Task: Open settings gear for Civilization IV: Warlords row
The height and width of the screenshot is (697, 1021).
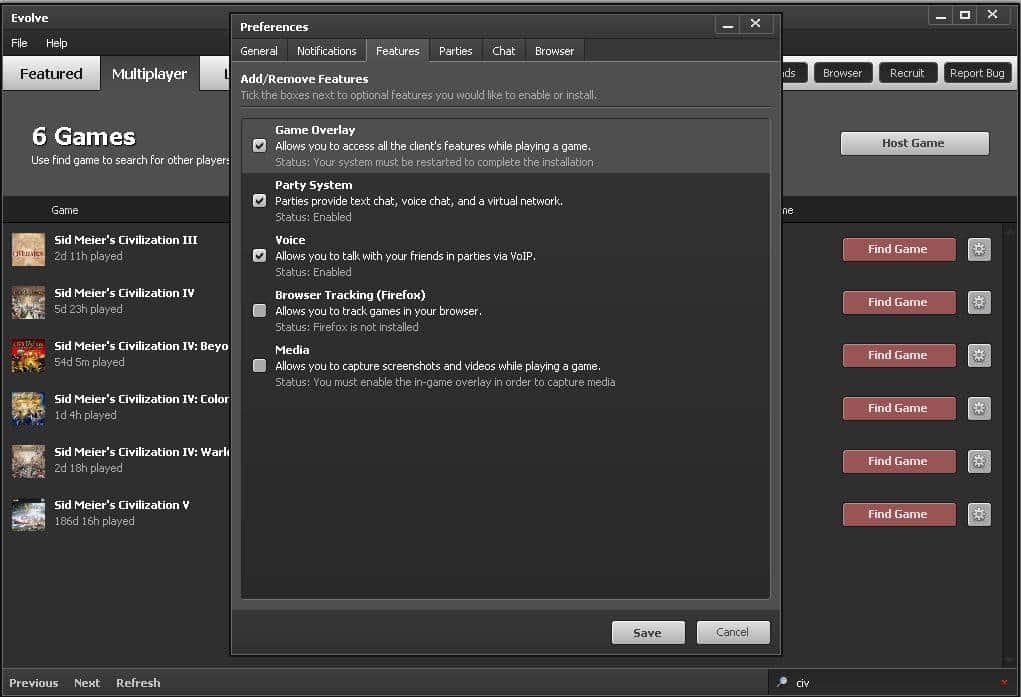Action: [x=979, y=461]
